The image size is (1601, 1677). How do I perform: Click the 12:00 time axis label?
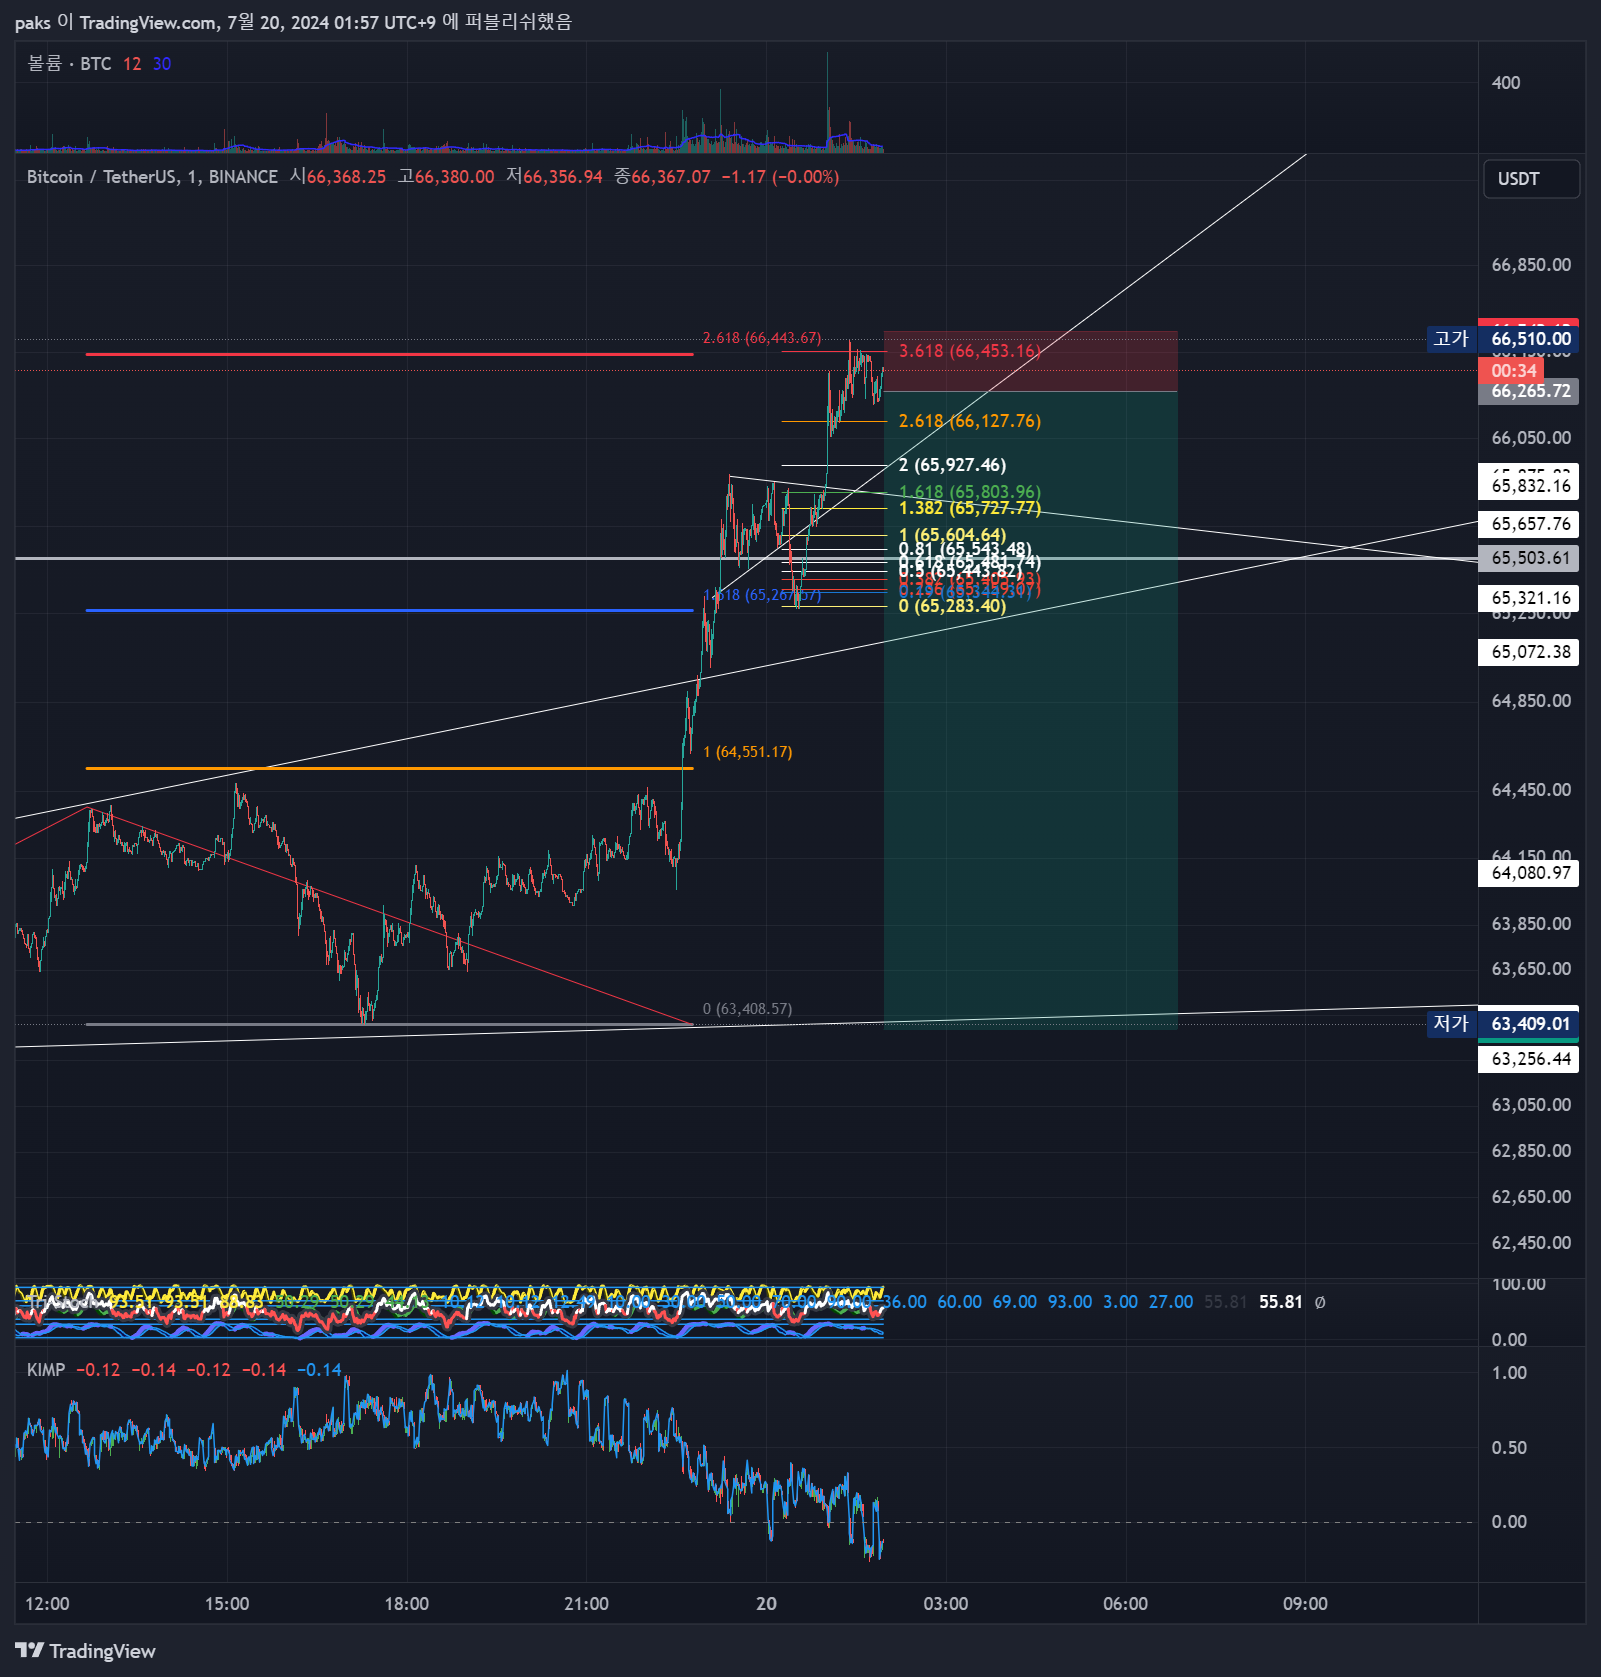click(x=47, y=1604)
